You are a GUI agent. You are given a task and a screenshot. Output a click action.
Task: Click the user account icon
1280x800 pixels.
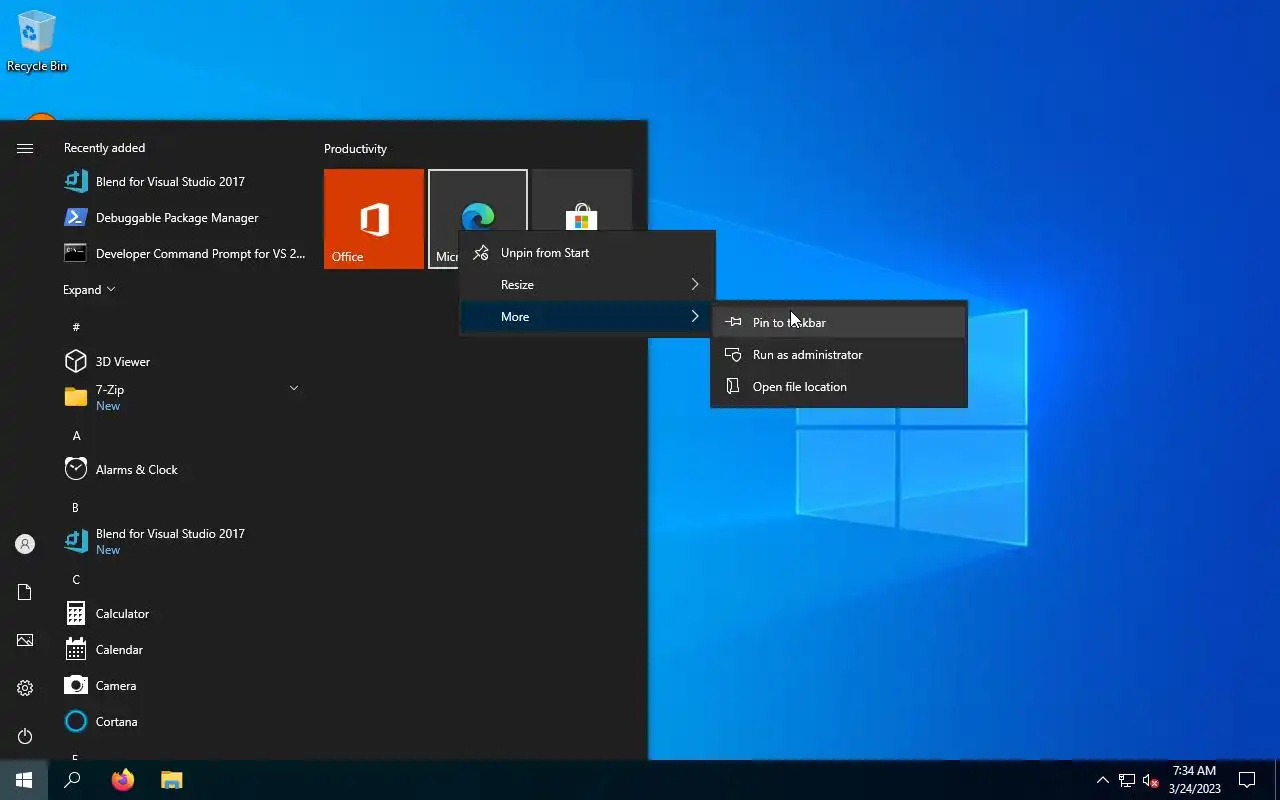pos(25,544)
